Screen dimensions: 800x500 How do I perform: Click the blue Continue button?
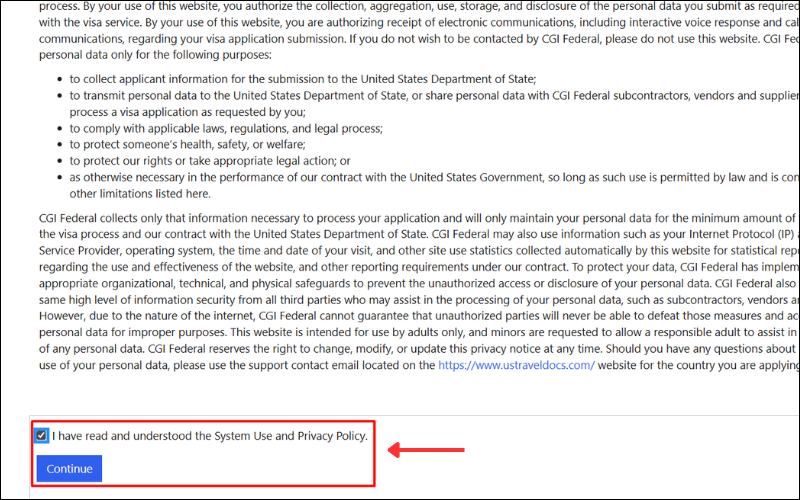click(69, 468)
